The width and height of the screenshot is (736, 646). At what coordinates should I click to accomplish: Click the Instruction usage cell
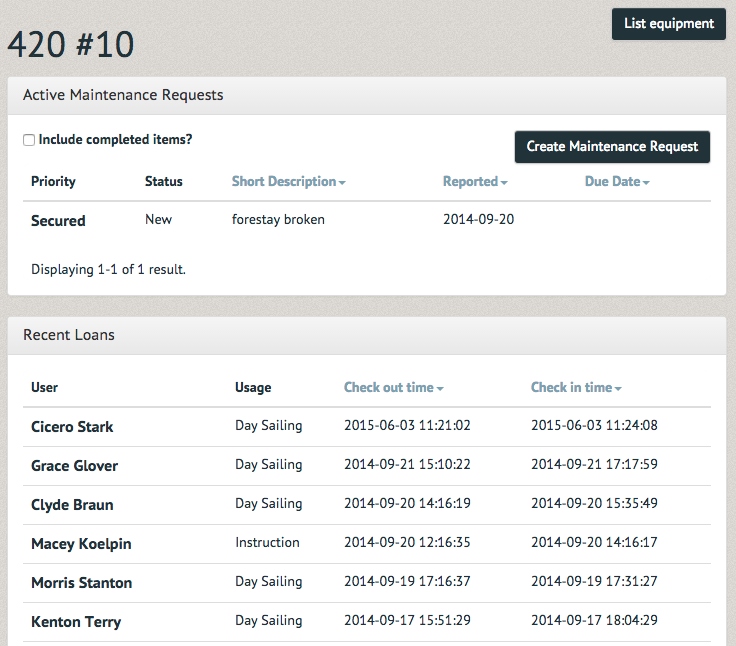pos(267,542)
